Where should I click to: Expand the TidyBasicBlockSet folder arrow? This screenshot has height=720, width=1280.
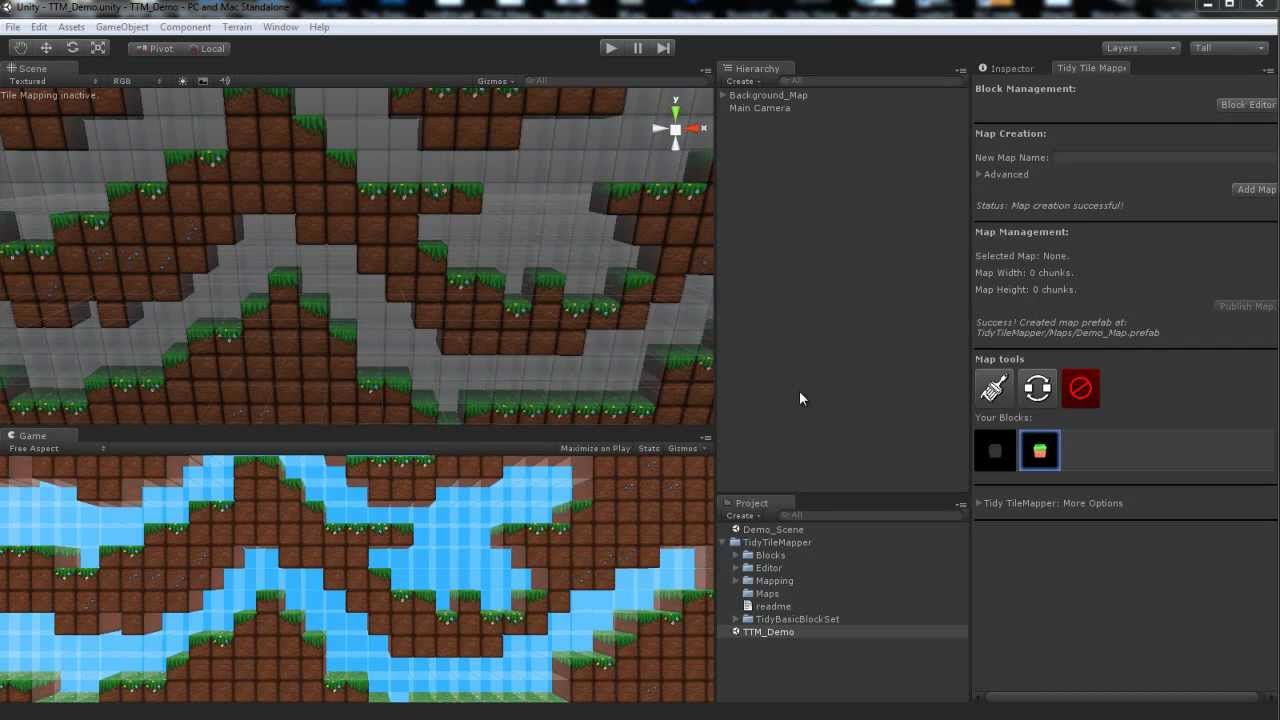pyautogui.click(x=736, y=619)
